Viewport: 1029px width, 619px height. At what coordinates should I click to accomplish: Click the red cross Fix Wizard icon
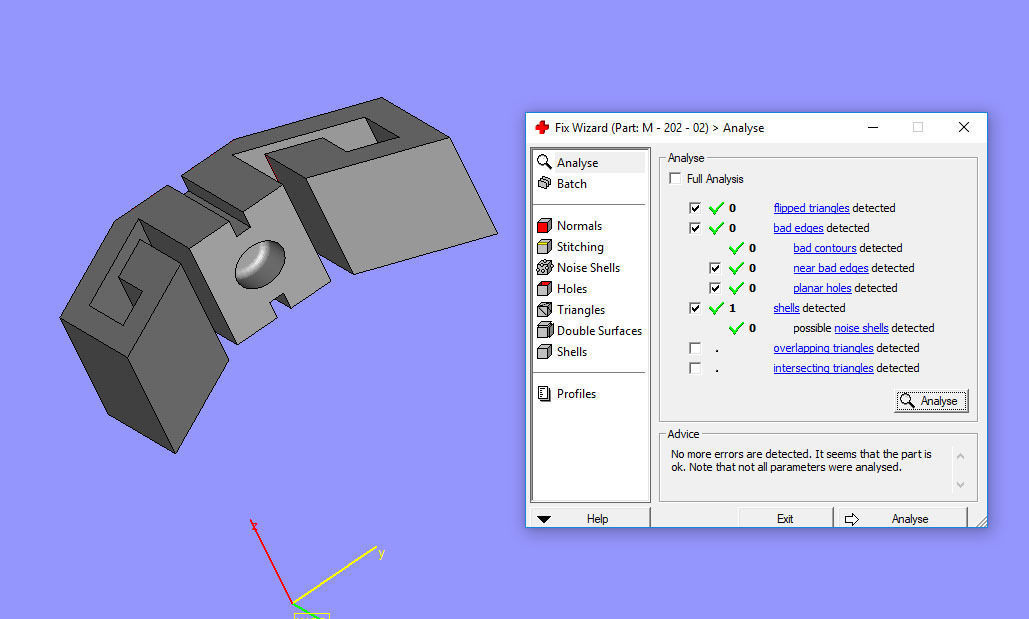tap(542, 127)
